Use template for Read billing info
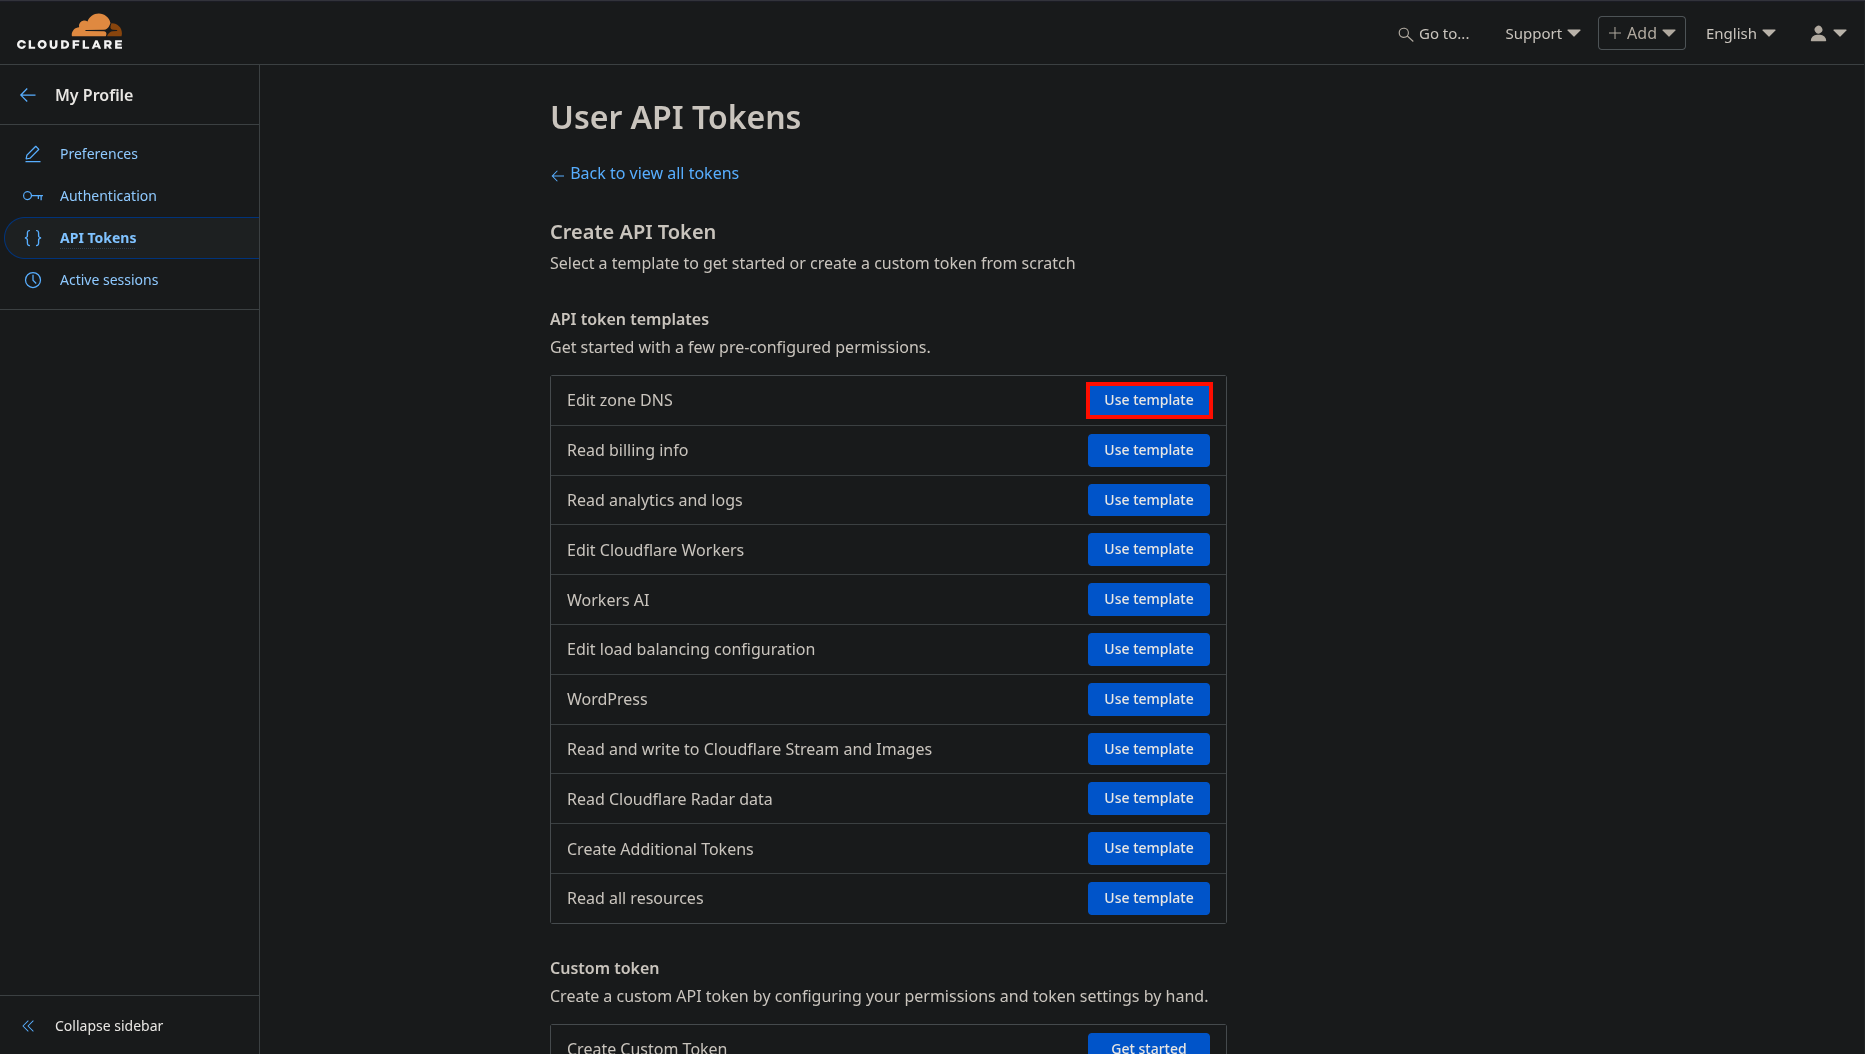 (x=1148, y=450)
